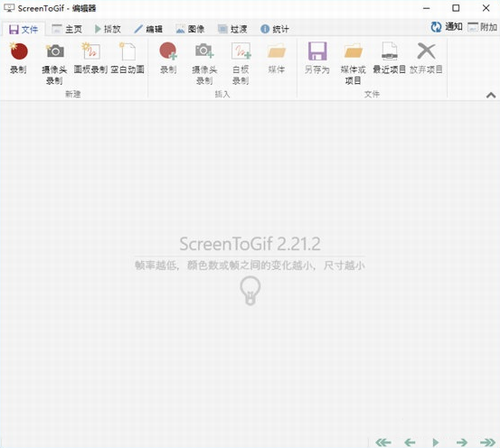
Task: Switch to the 主页 (Home) tab
Action: tap(67, 29)
